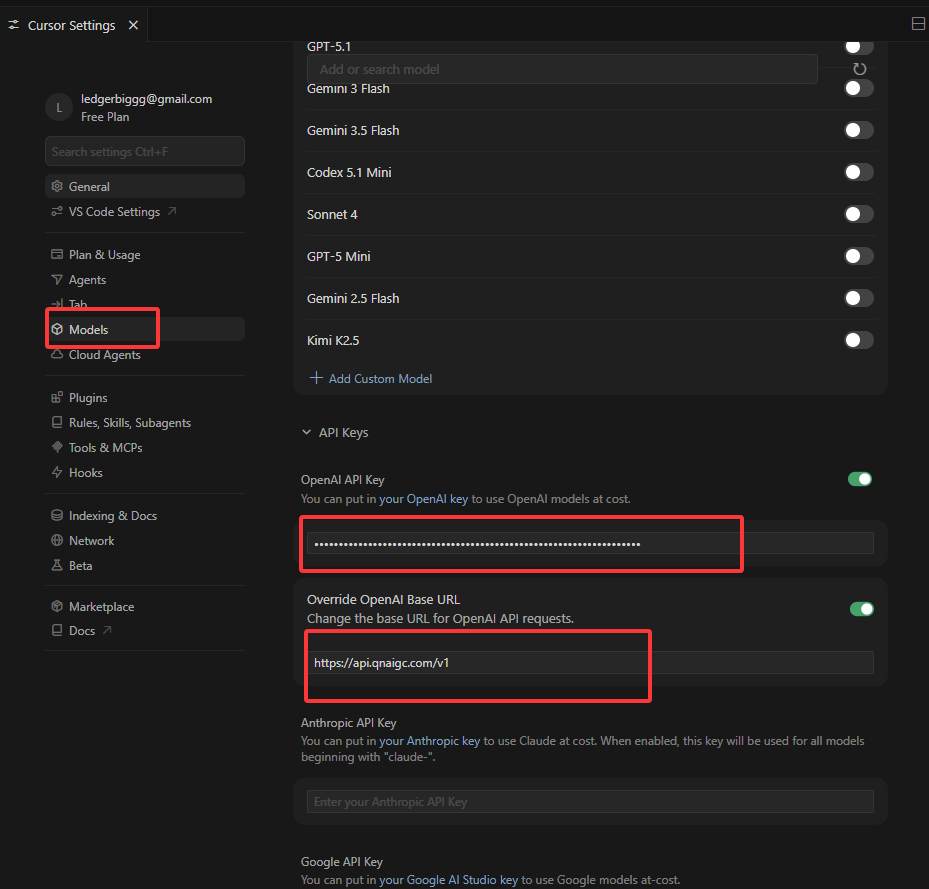Open the 'your Google AI Studio key' link
This screenshot has width=929, height=889.
click(x=448, y=880)
